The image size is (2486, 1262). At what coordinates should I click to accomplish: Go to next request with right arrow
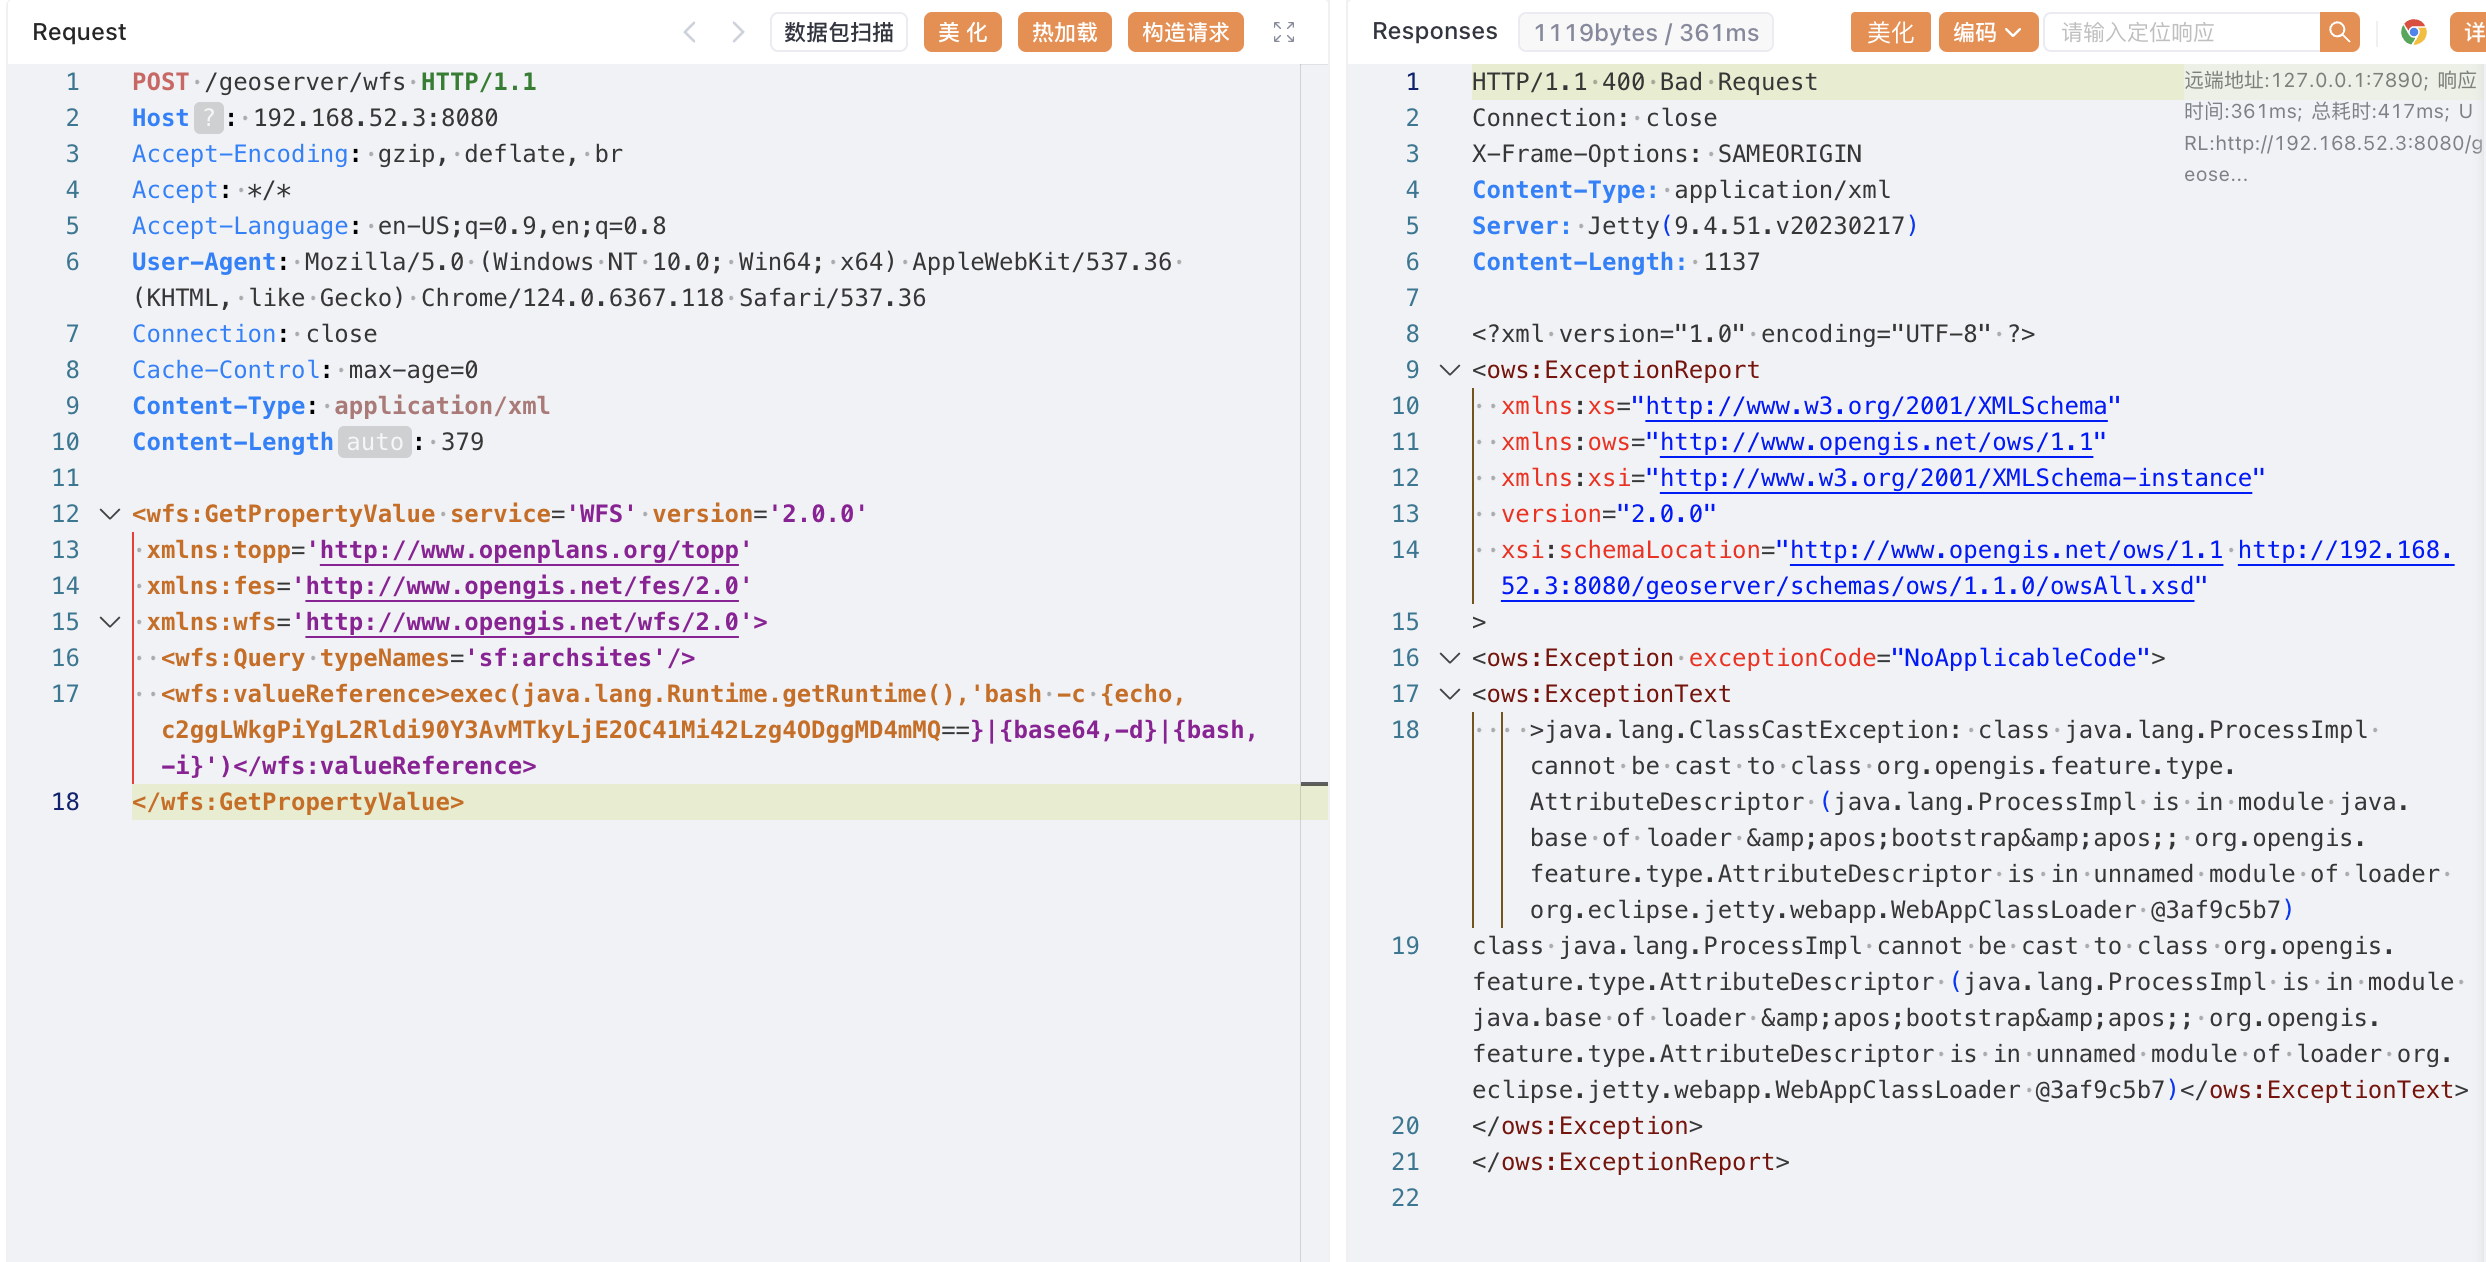tap(738, 32)
